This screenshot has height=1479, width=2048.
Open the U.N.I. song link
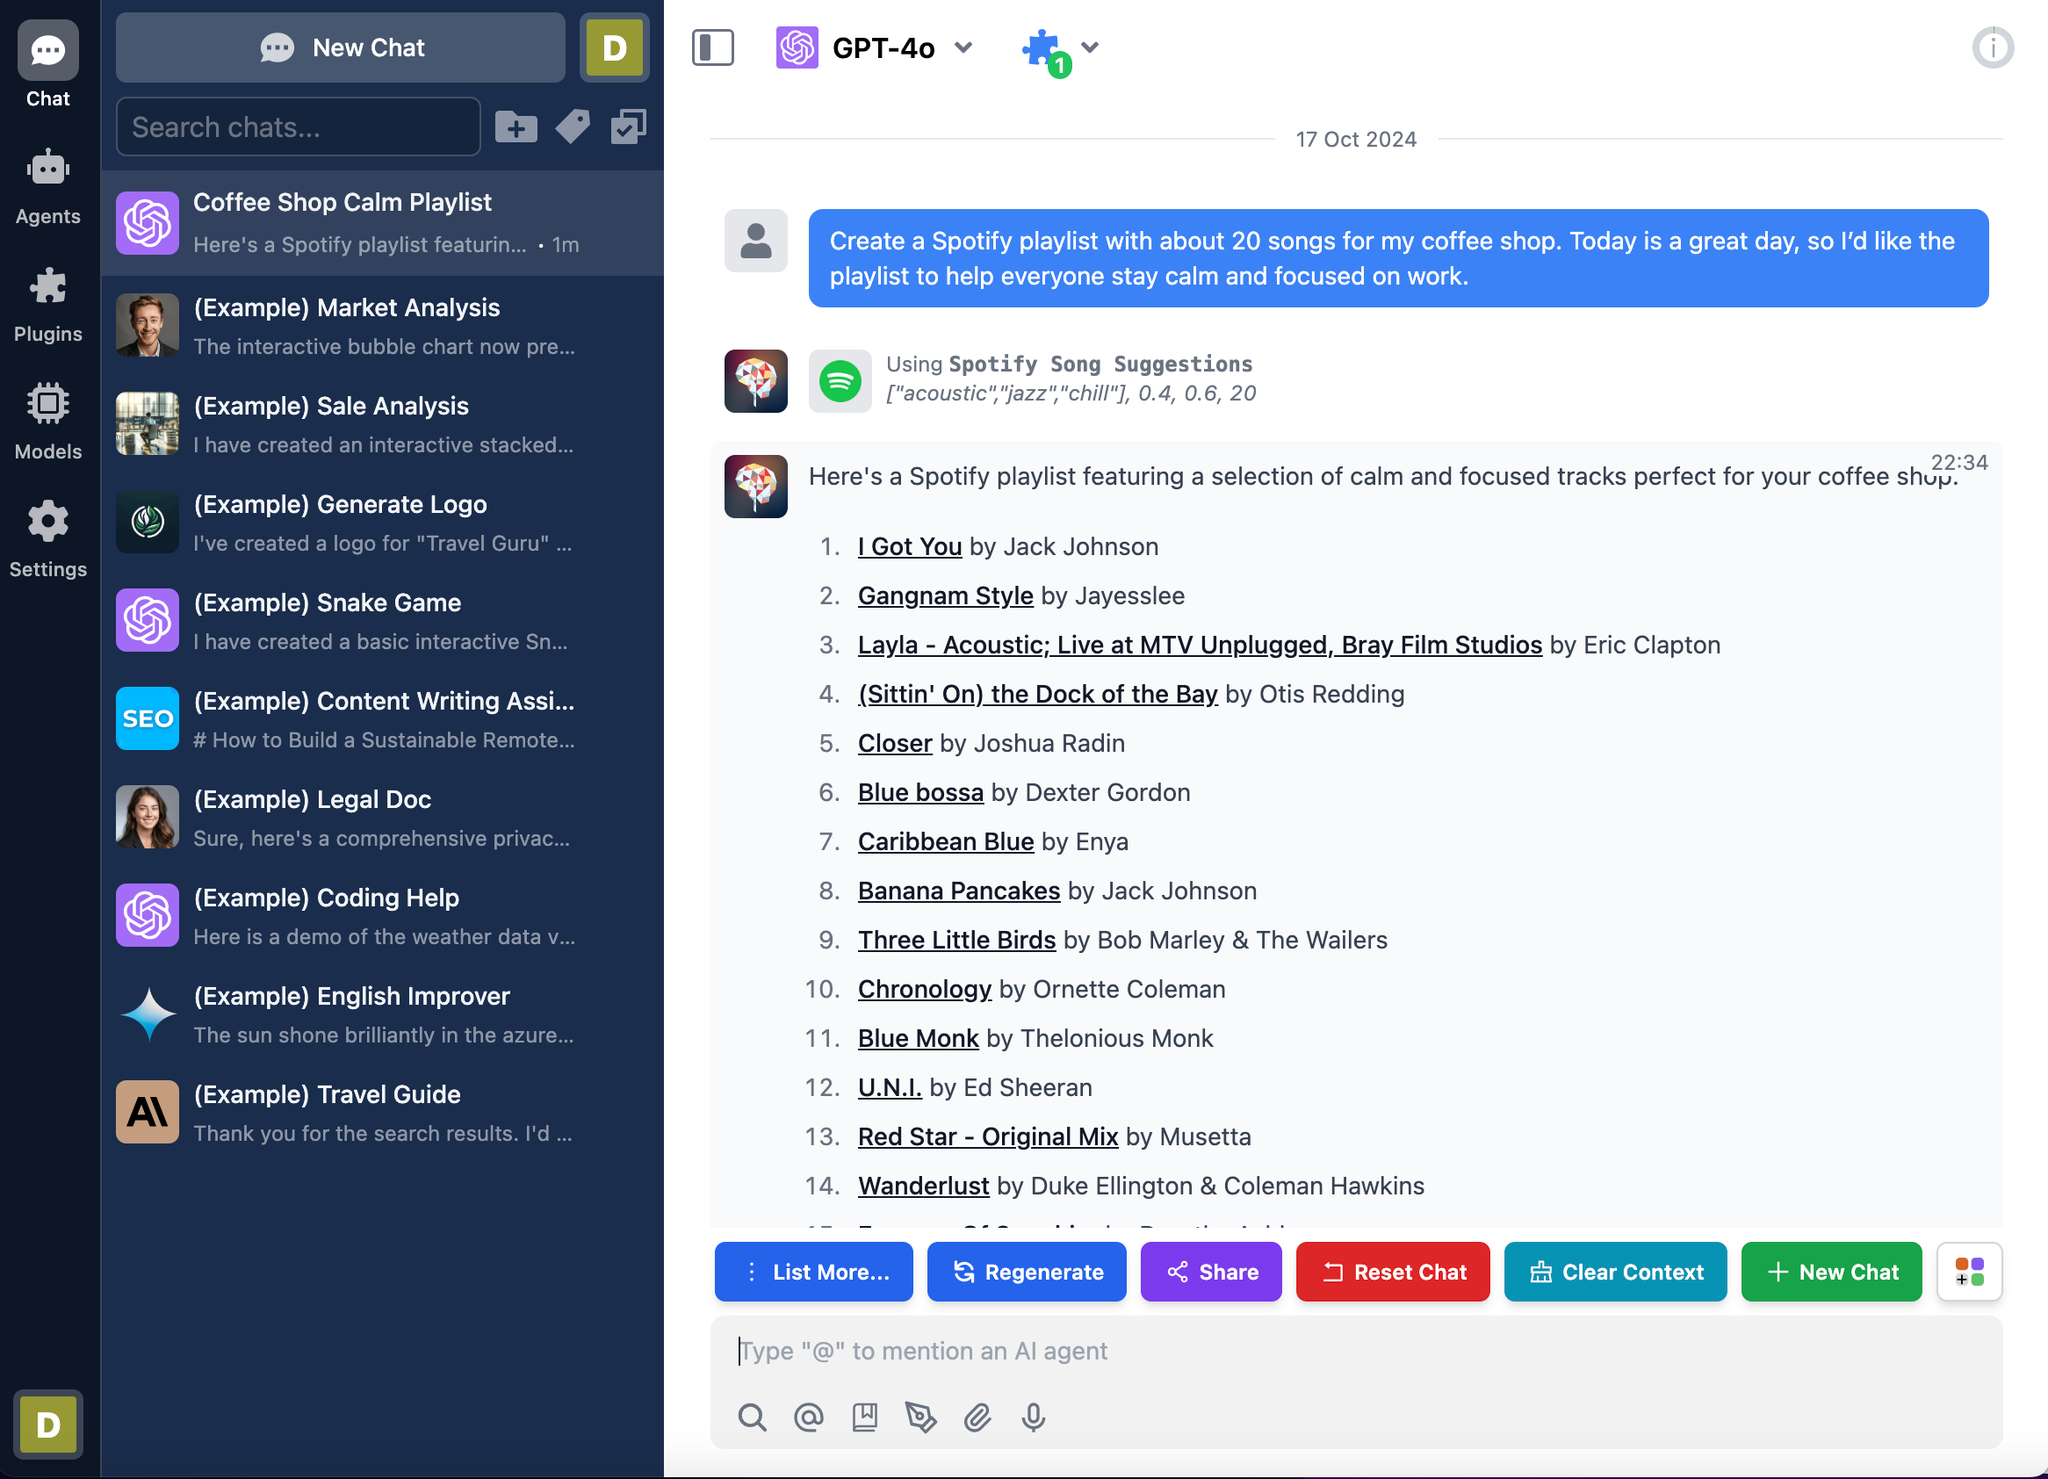tap(890, 1087)
